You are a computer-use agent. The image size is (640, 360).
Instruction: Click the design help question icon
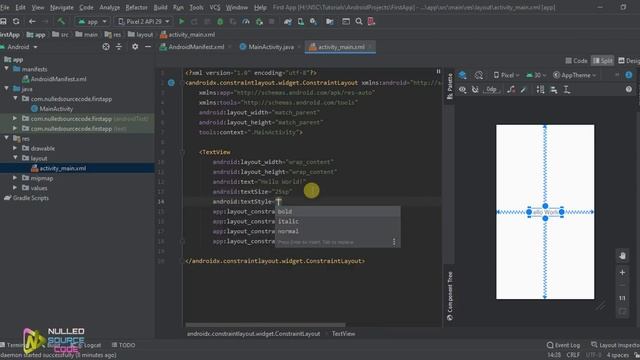[629, 89]
